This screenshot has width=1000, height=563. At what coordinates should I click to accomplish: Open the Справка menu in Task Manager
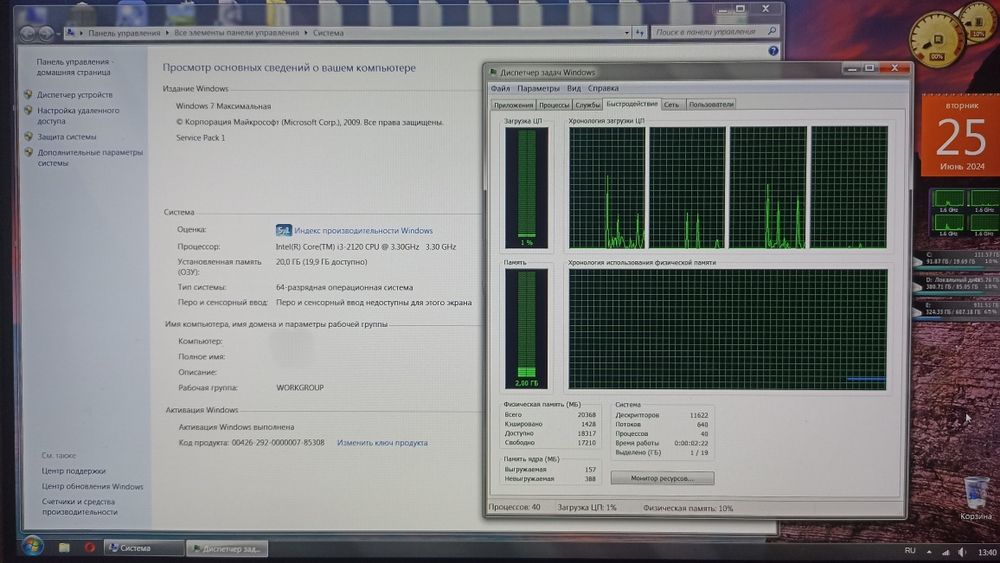tap(603, 88)
